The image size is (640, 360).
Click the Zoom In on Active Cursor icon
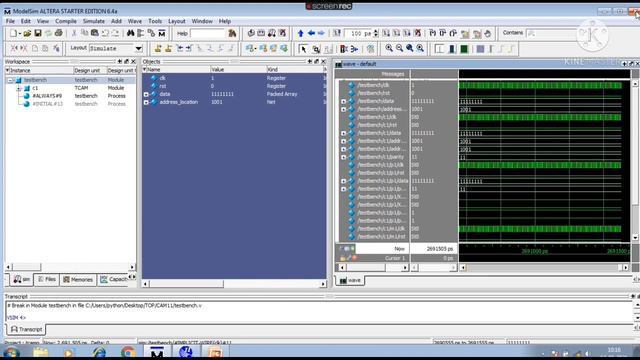pos(420,49)
